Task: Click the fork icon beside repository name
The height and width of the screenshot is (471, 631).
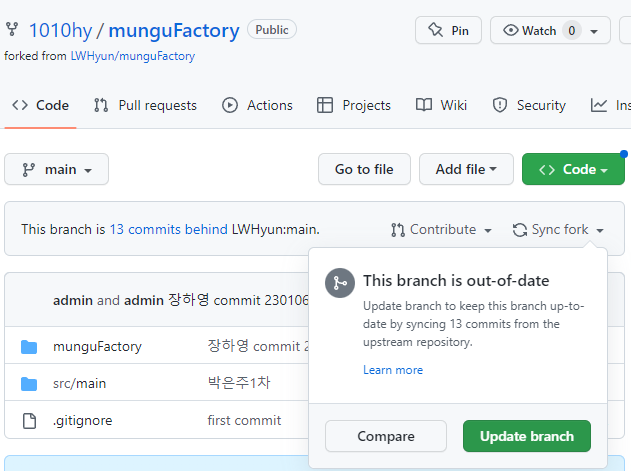Action: click(12, 29)
